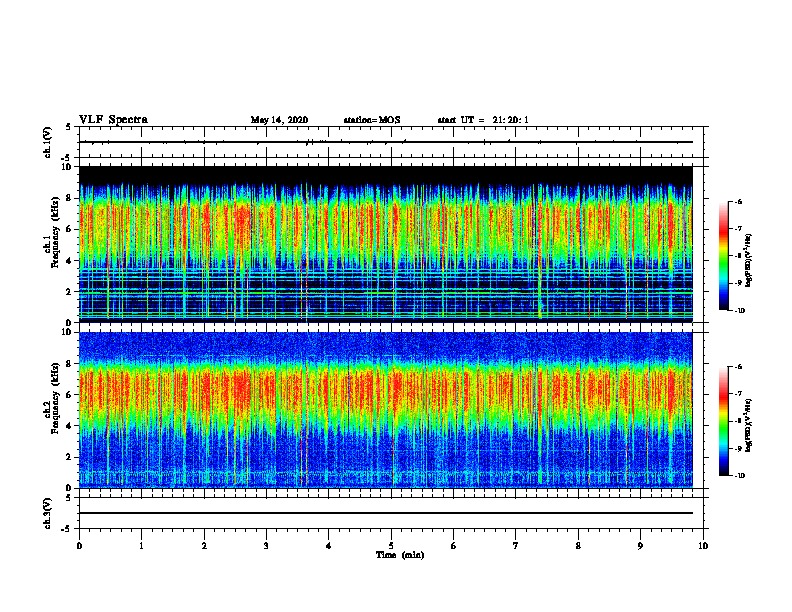Click the ch.1 spectrogram color scale bar
792x612 pixels.
click(x=723, y=256)
